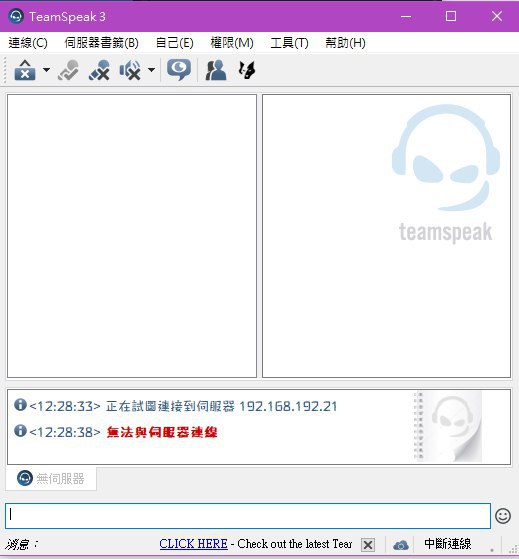Click the away status toolbar icon
The height and width of the screenshot is (559, 519).
[x=68, y=70]
